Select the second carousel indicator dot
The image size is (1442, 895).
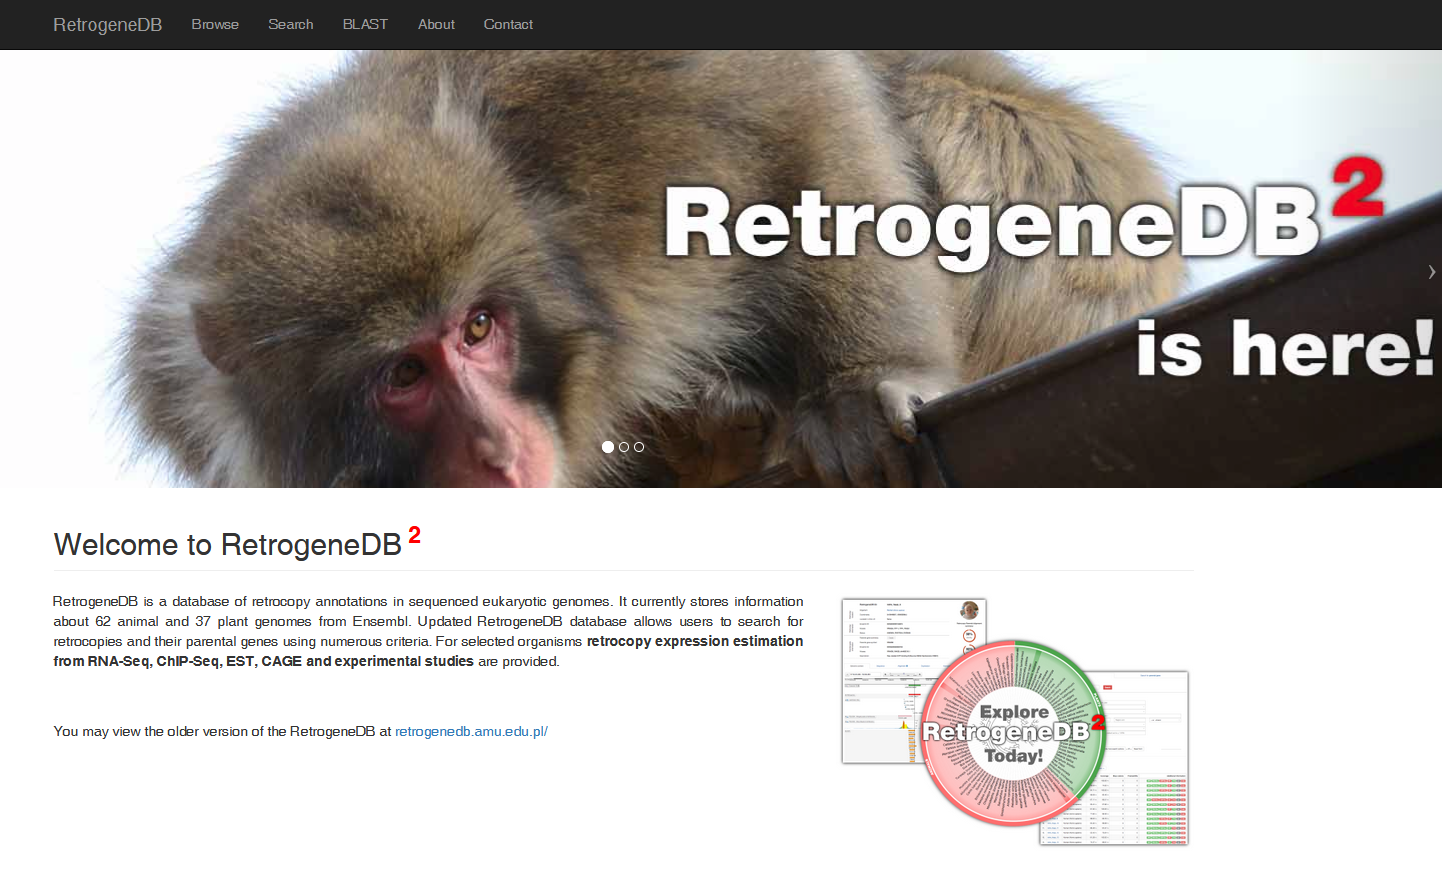tap(623, 447)
